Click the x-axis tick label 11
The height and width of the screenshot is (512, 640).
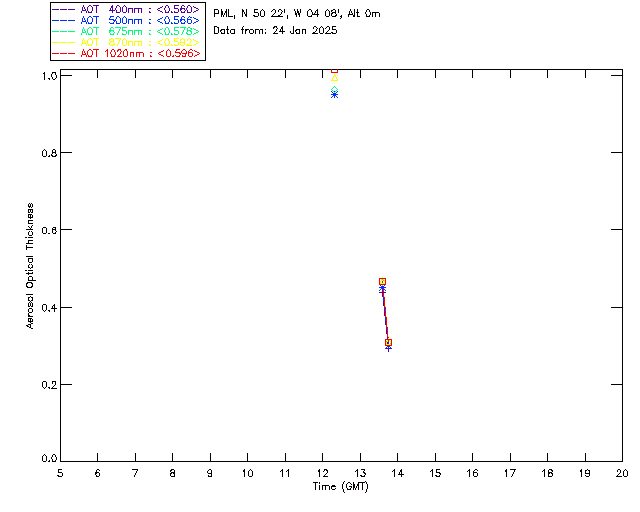pyautogui.click(x=285, y=473)
